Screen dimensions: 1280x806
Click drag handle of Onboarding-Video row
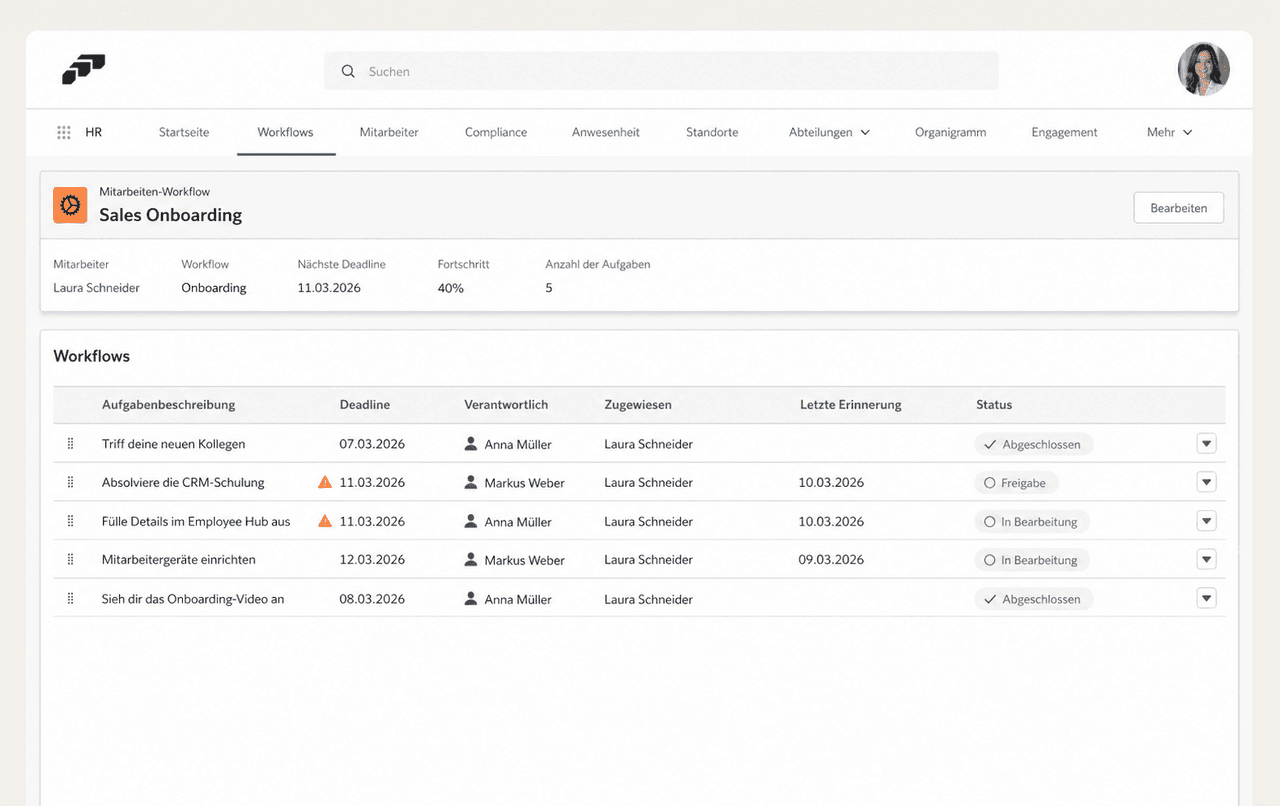click(70, 599)
